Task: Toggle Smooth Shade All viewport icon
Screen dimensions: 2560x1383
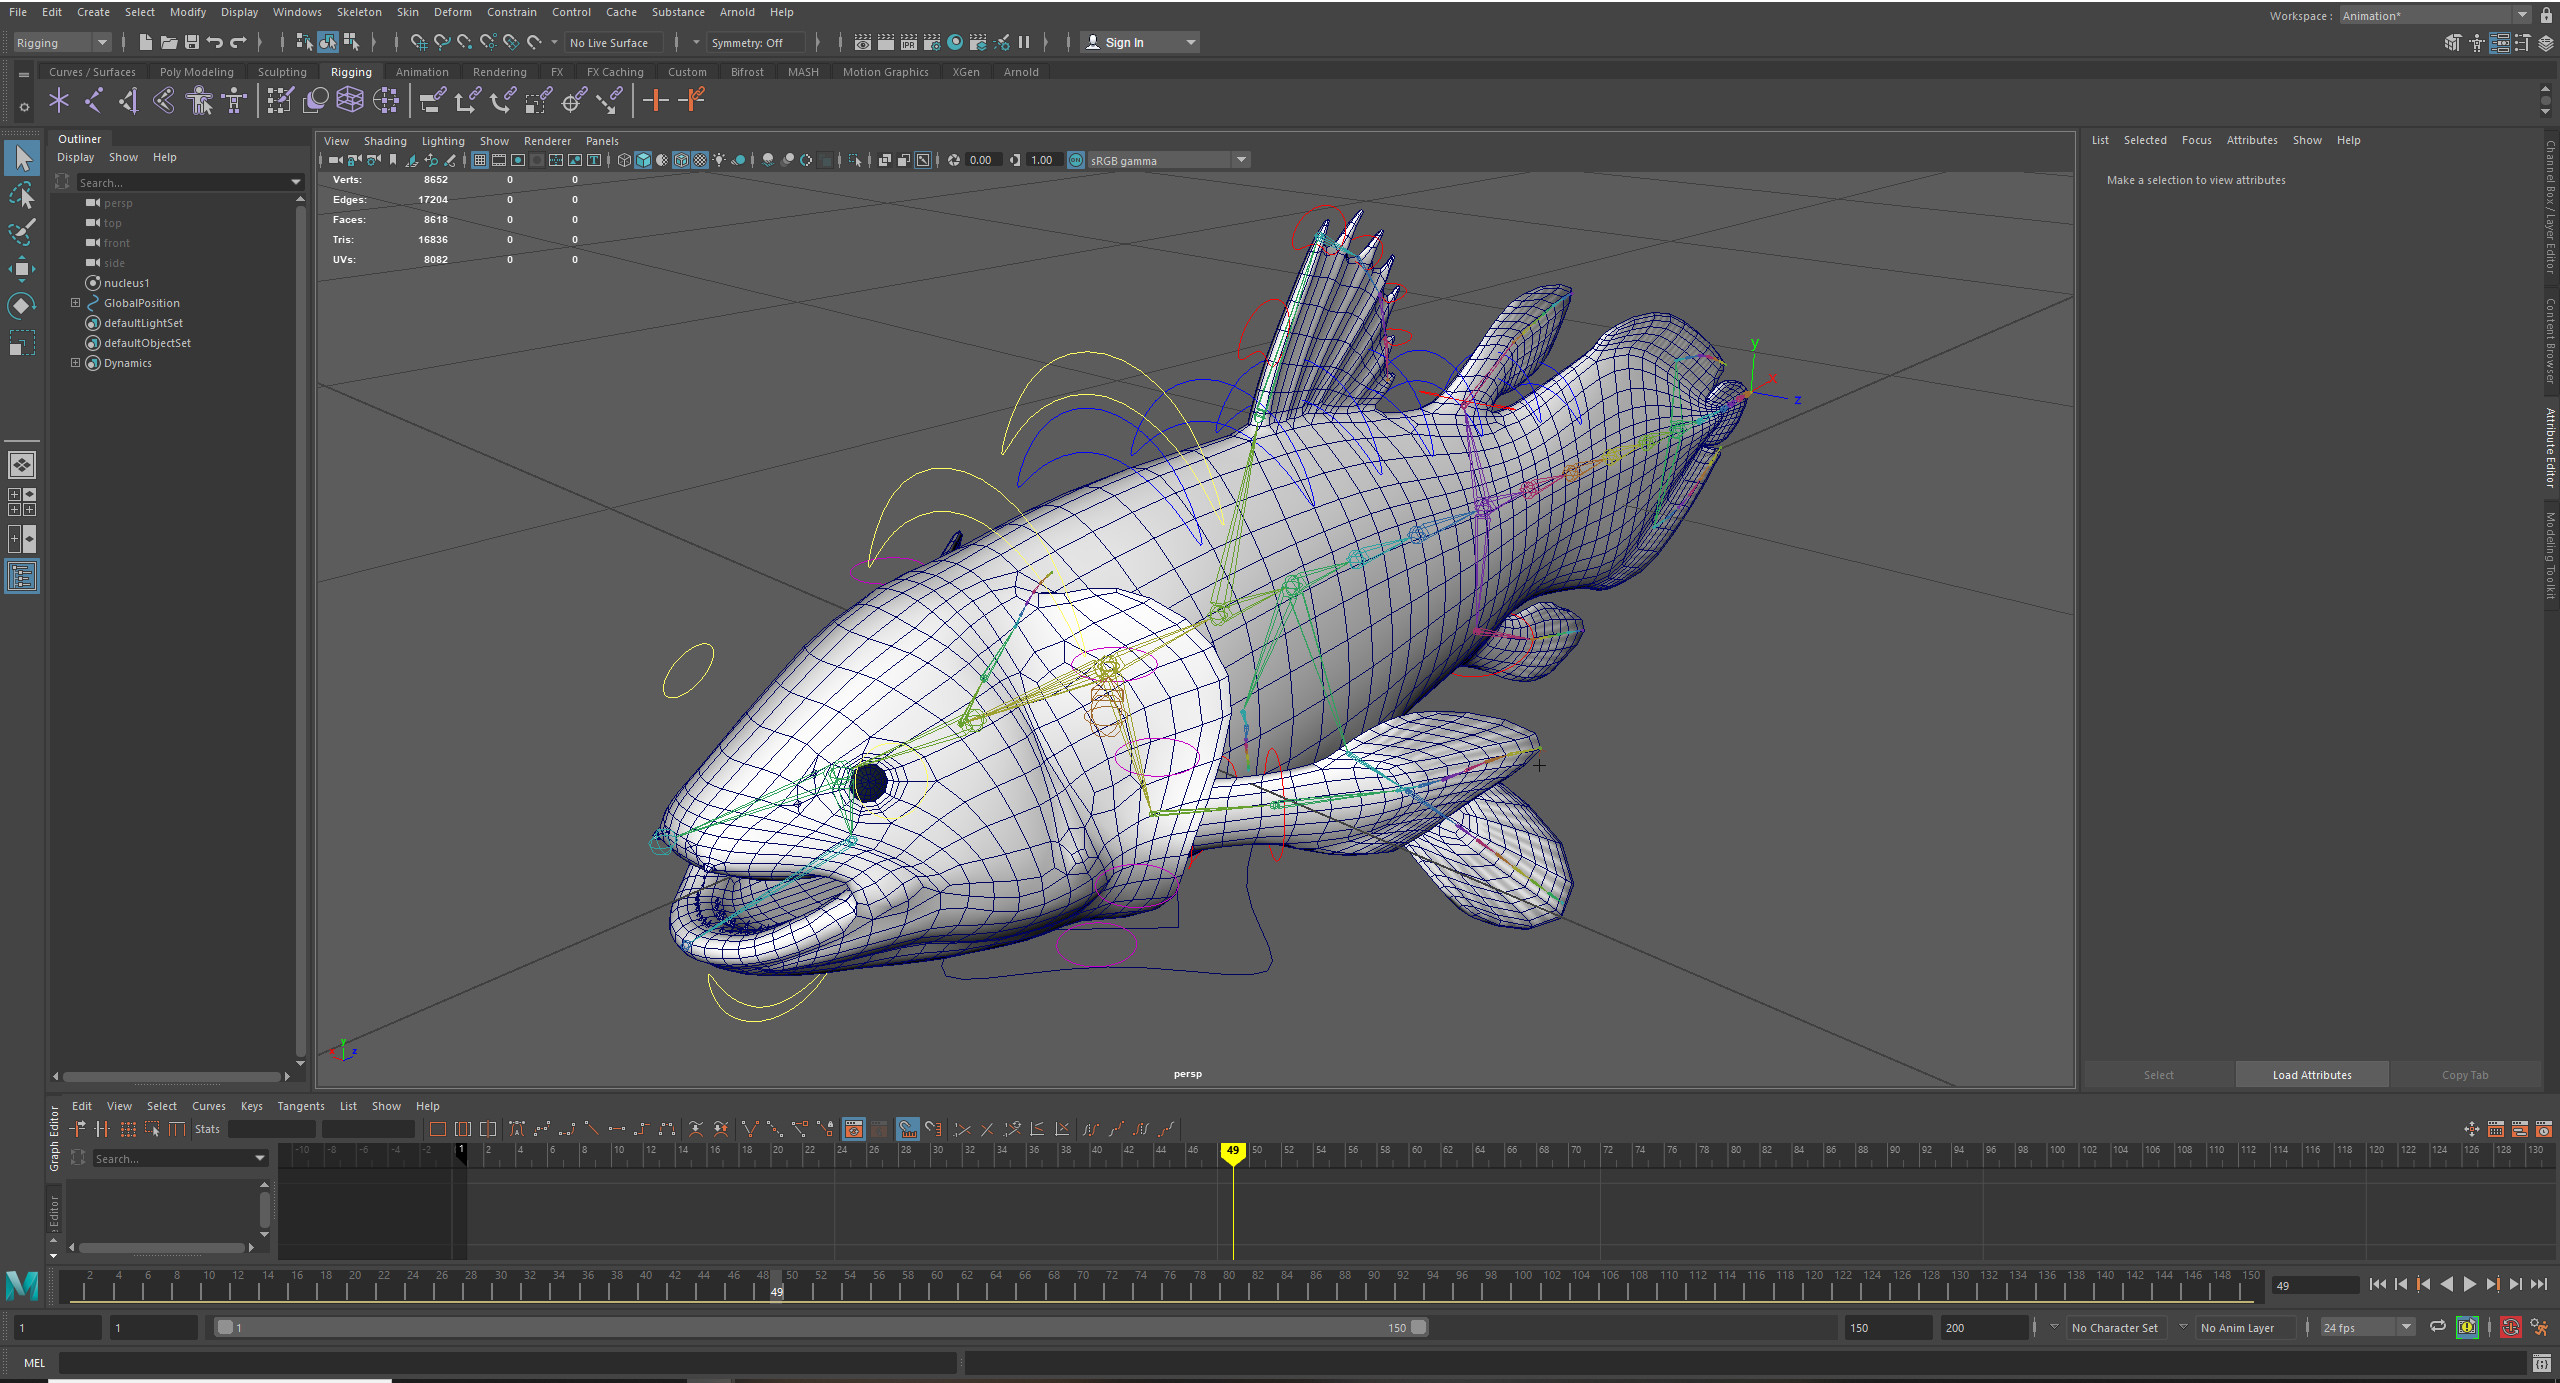Action: tap(643, 160)
